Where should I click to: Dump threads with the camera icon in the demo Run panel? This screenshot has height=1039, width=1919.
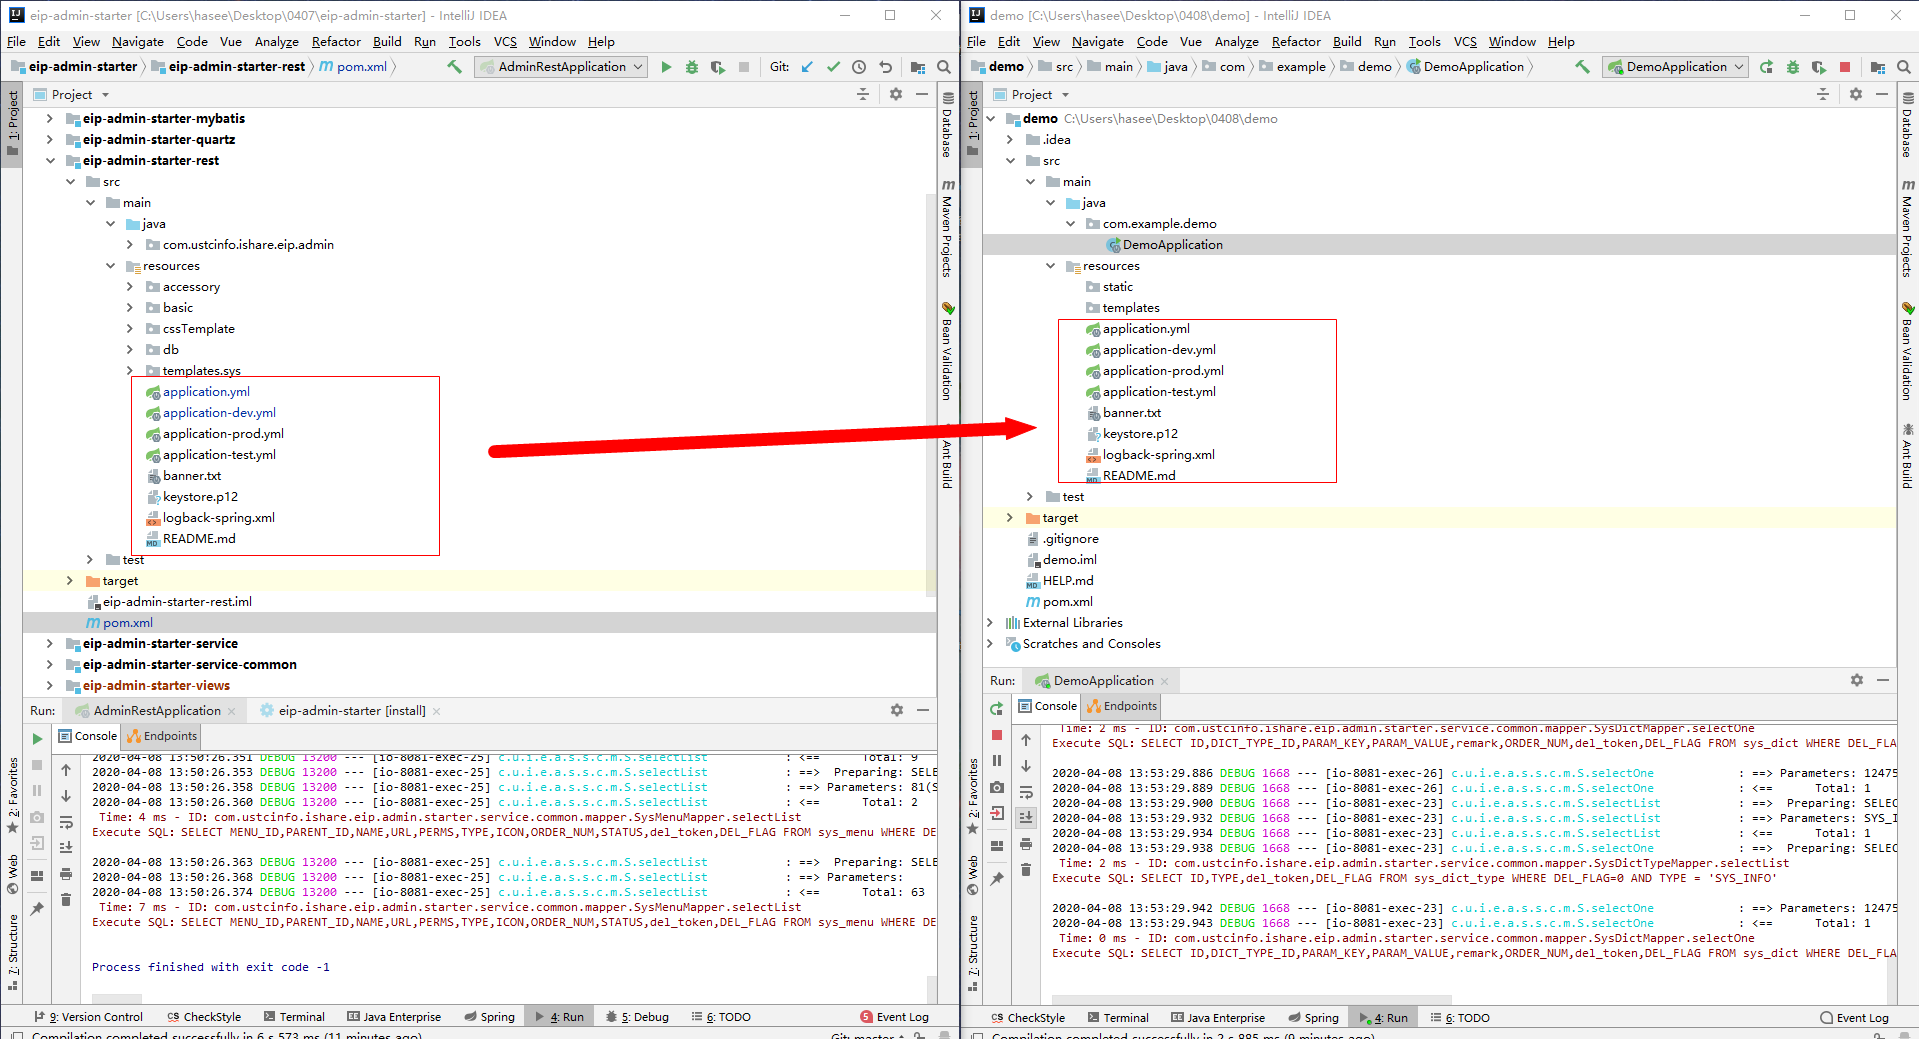997,788
